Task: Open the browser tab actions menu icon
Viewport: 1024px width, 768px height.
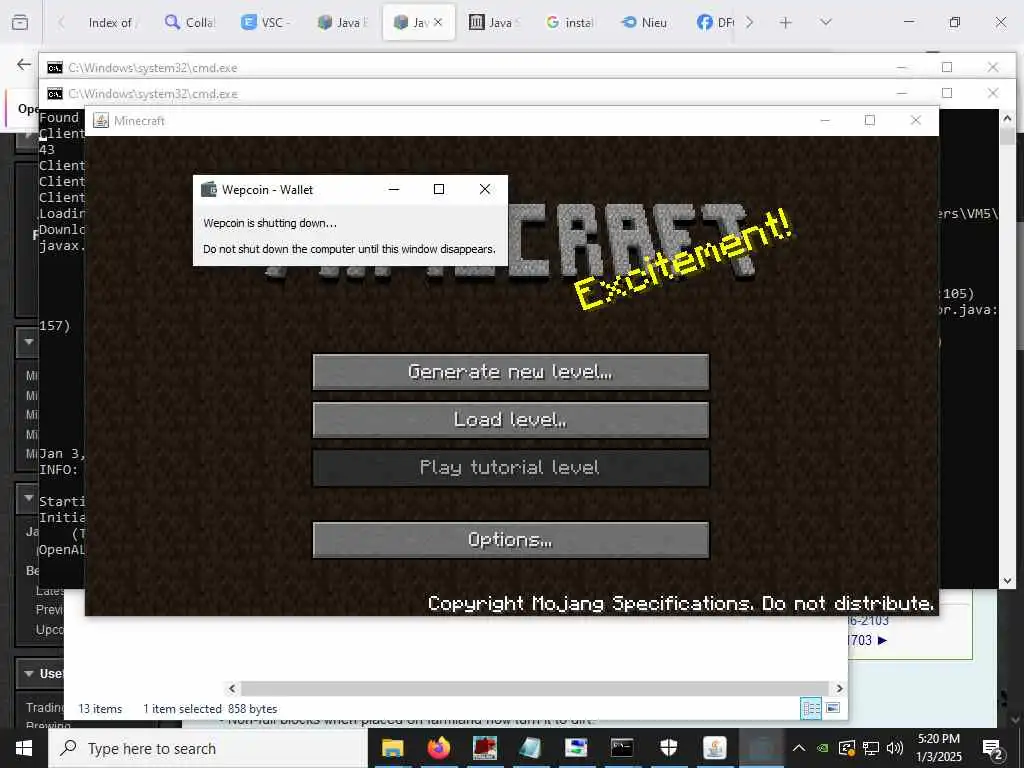Action: [20, 22]
